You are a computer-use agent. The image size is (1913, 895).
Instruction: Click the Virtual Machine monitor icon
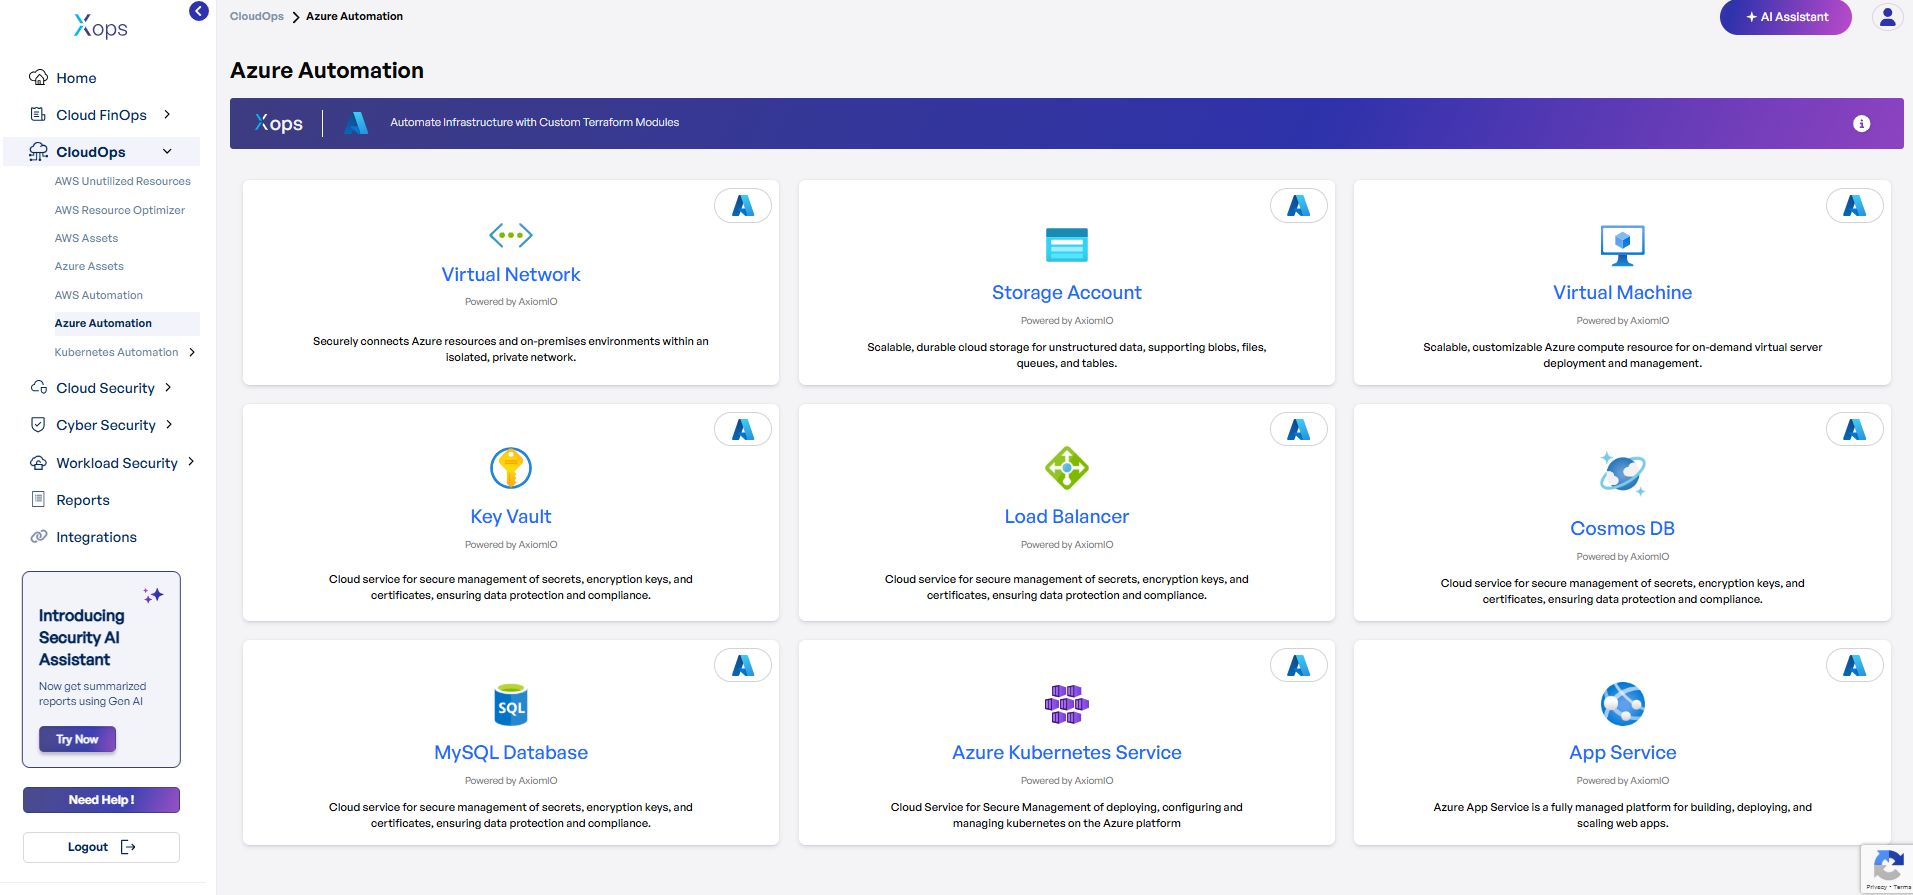click(1622, 245)
